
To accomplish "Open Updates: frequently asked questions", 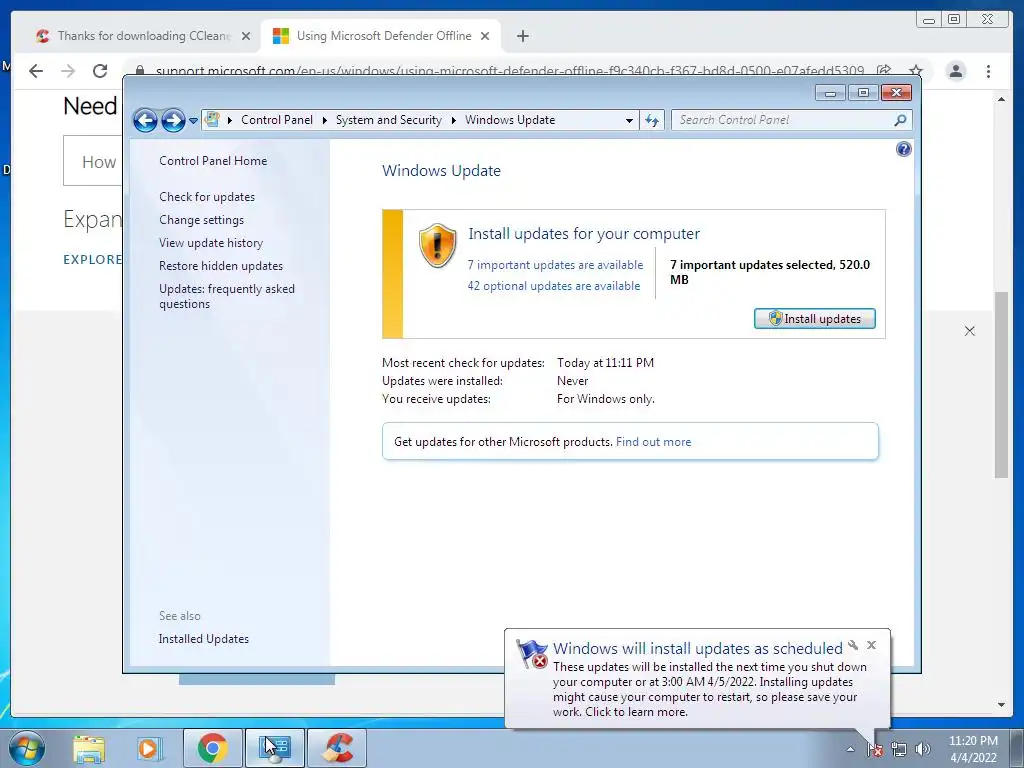I will 227,296.
